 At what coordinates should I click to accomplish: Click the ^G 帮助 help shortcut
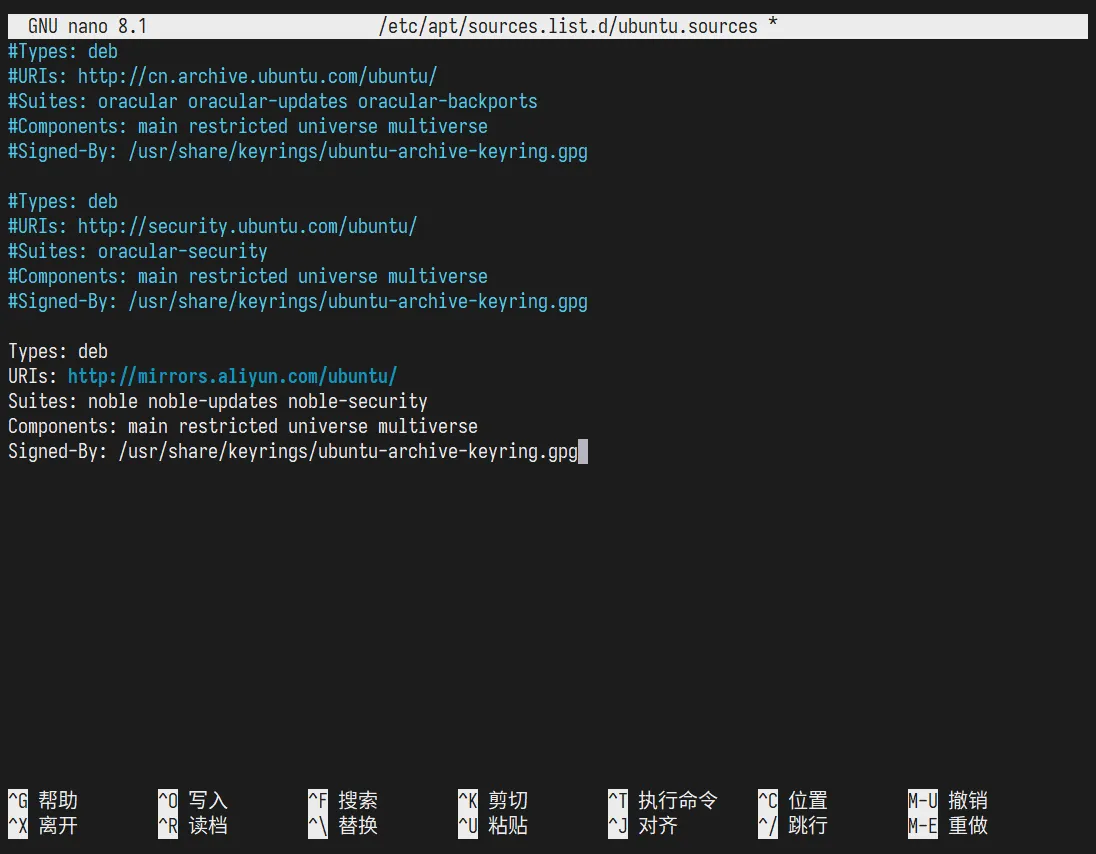coord(43,800)
